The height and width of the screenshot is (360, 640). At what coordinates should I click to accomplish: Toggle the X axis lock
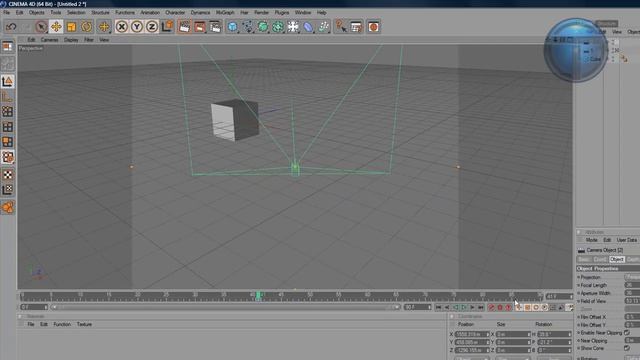coord(121,27)
